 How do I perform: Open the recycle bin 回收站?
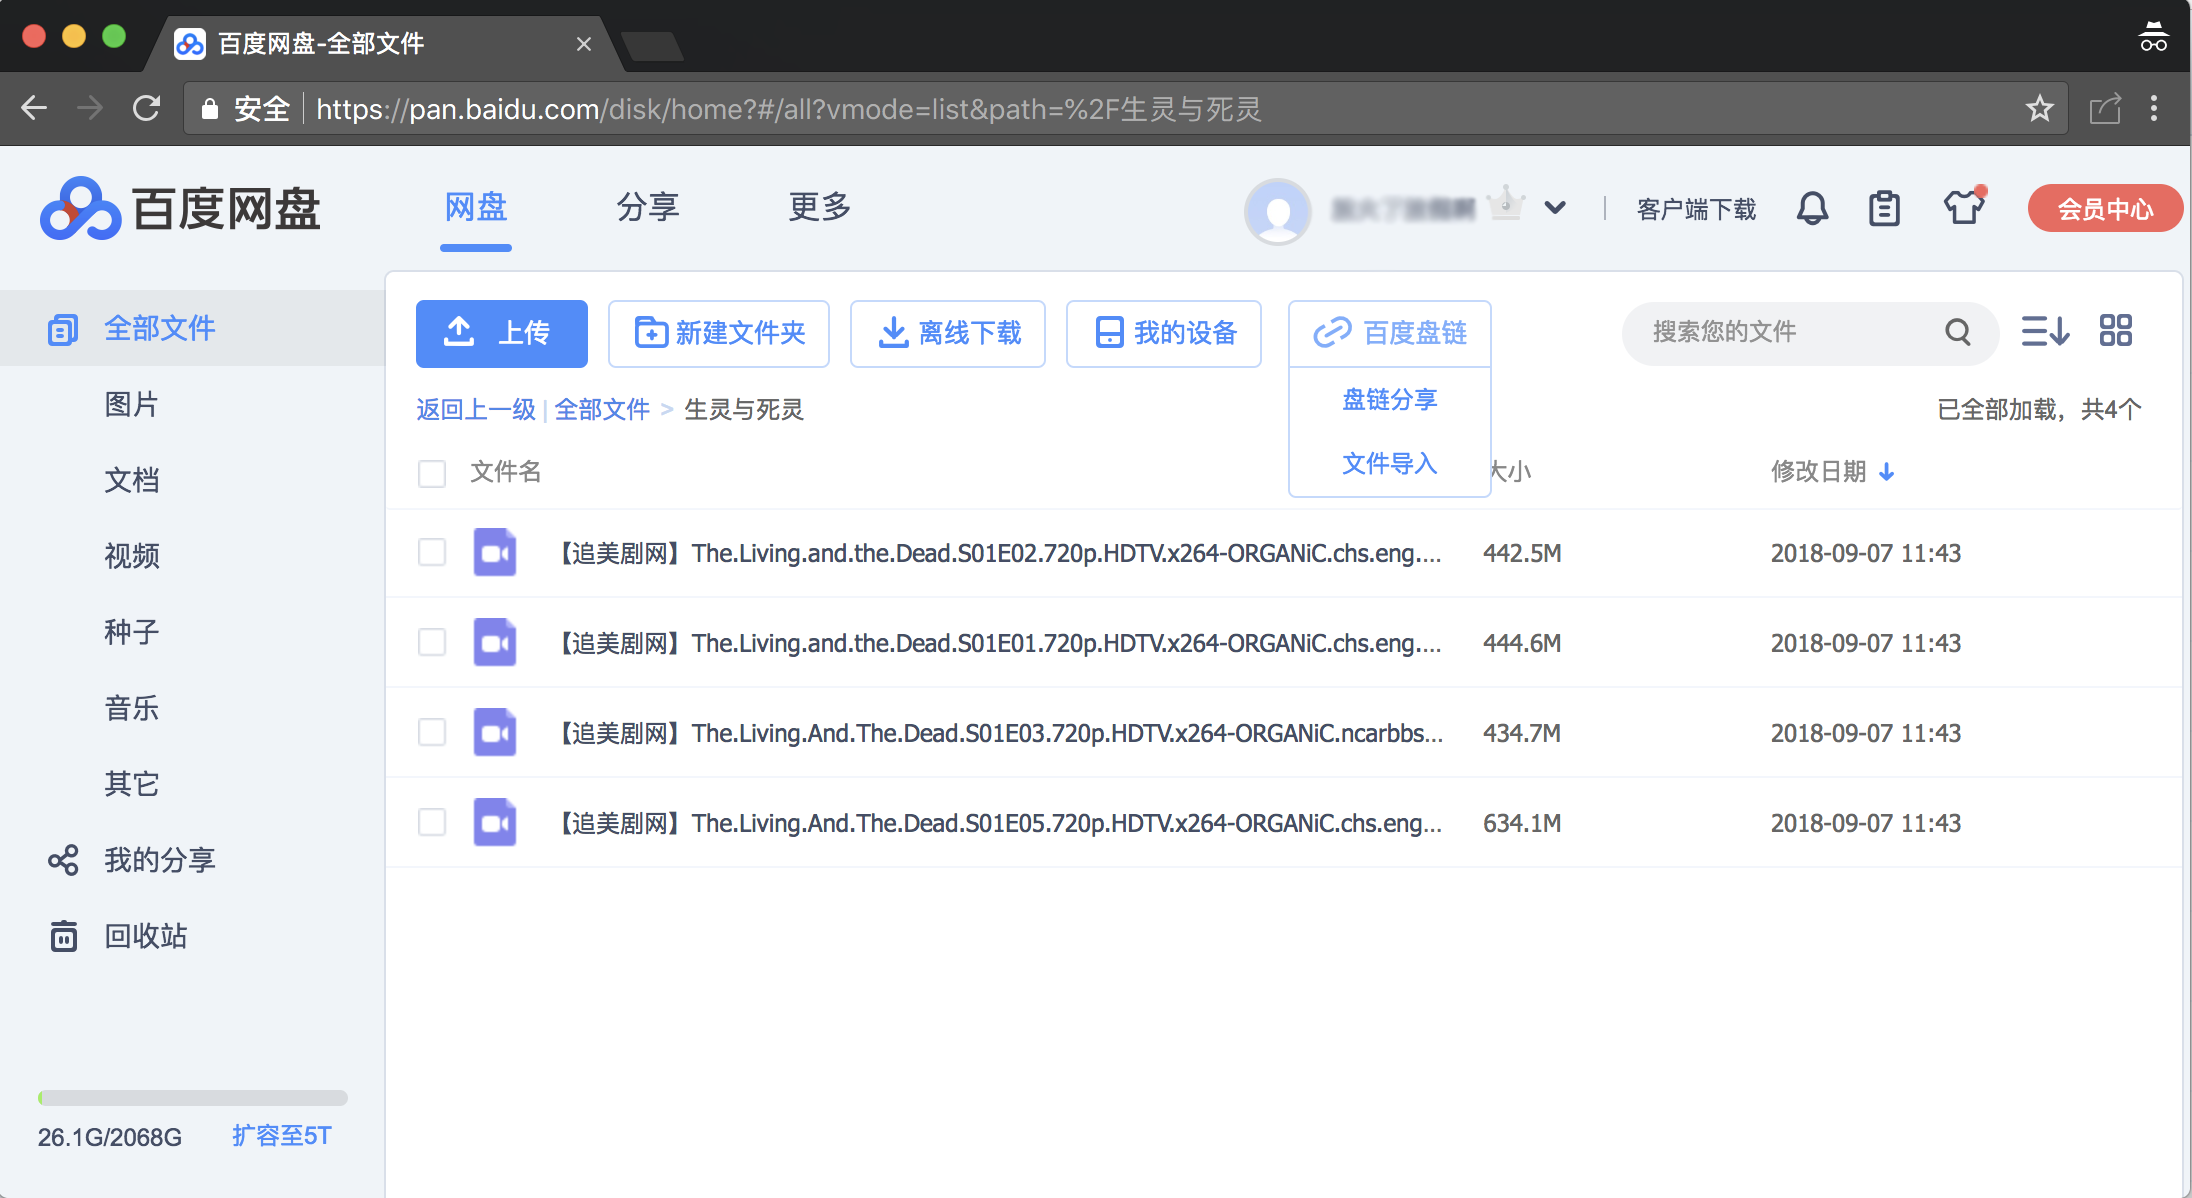tap(145, 936)
